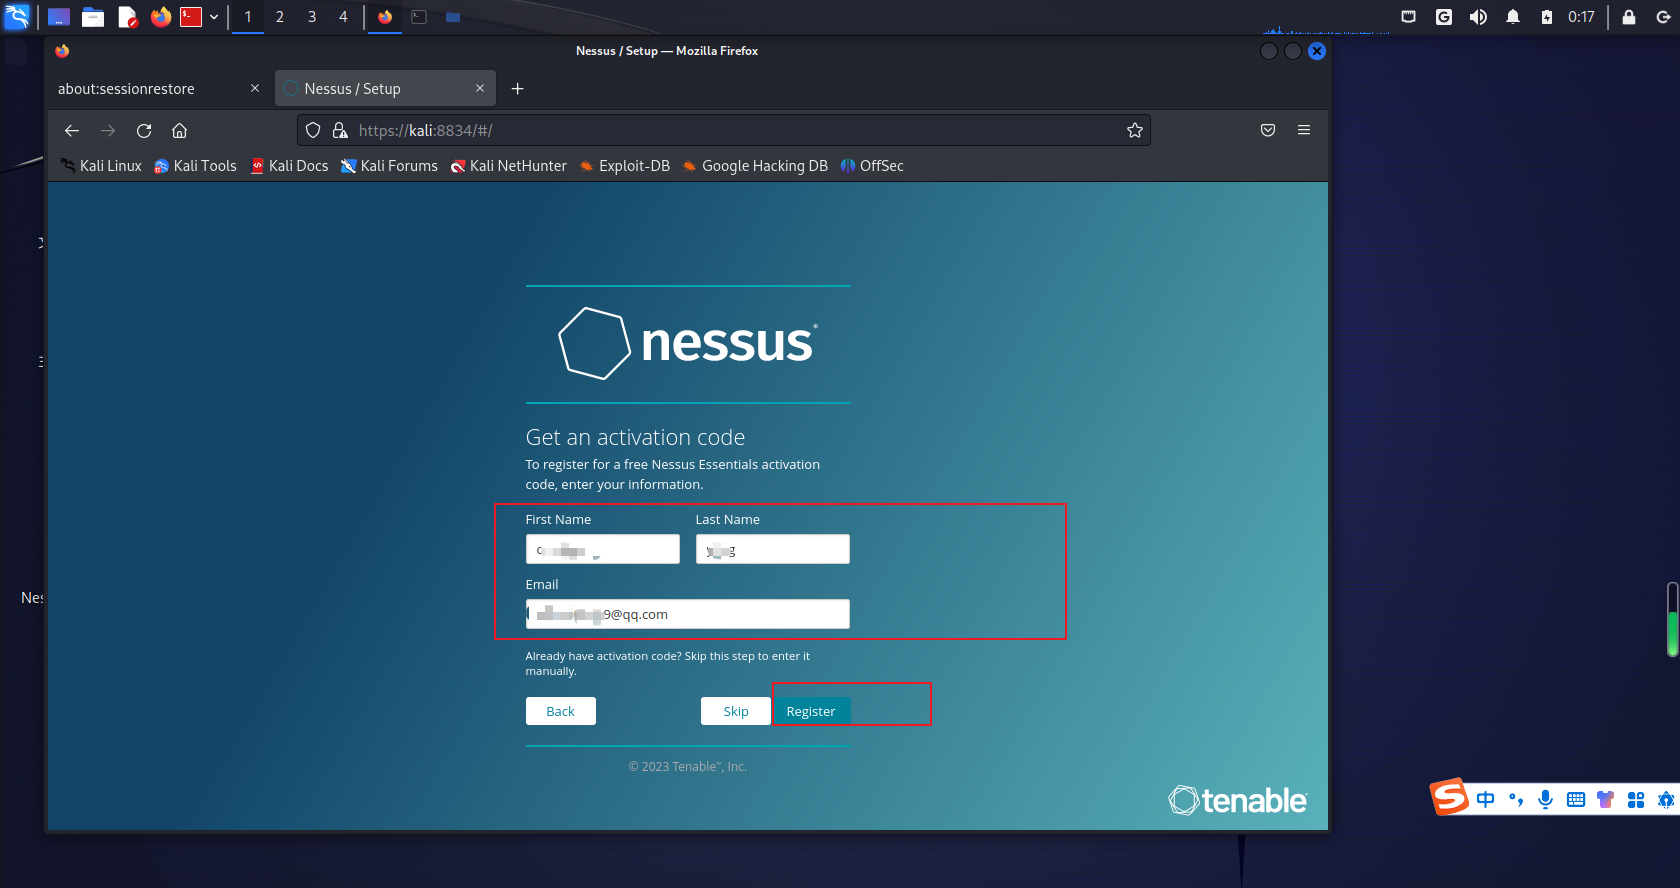The width and height of the screenshot is (1680, 888).
Task: Toggle Chinese input mode indicator
Action: tap(1486, 800)
